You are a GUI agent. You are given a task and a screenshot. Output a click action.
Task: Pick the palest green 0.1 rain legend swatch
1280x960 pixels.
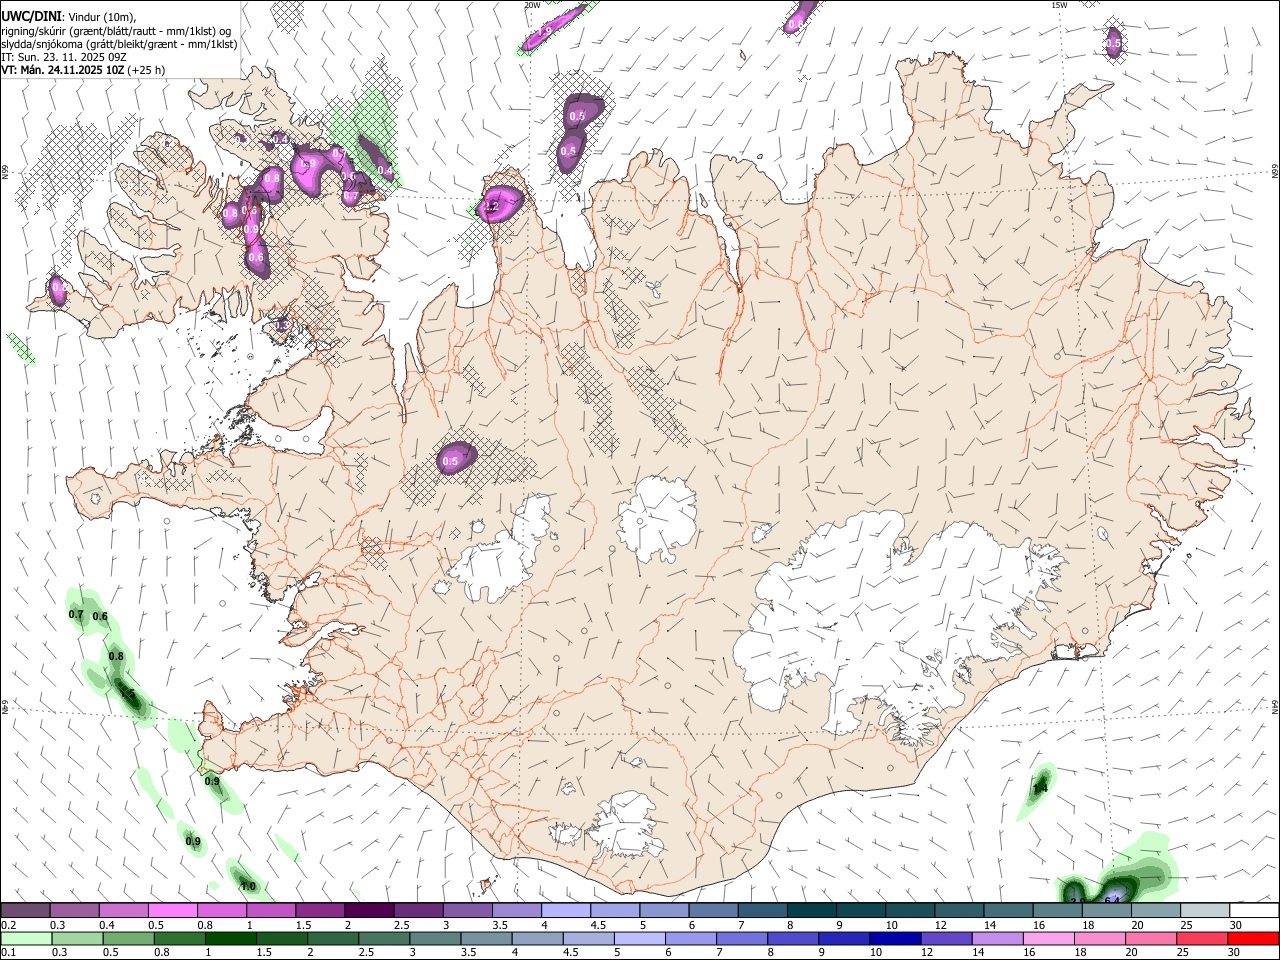[x=25, y=938]
